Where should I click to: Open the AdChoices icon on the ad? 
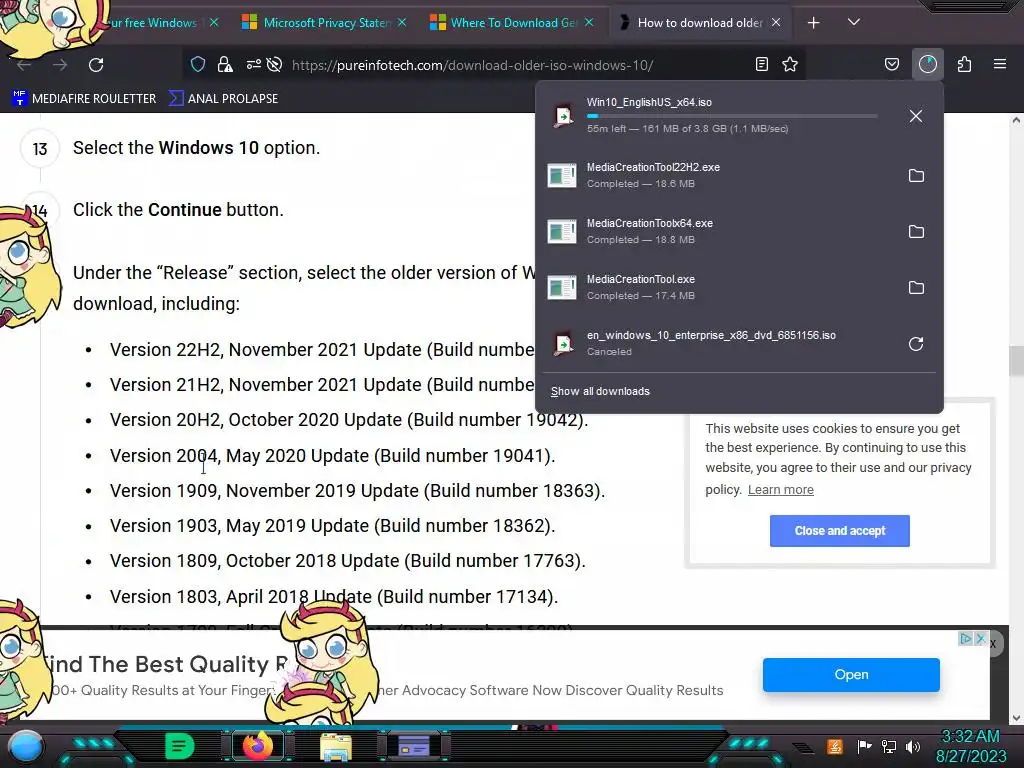pyautogui.click(x=965, y=639)
